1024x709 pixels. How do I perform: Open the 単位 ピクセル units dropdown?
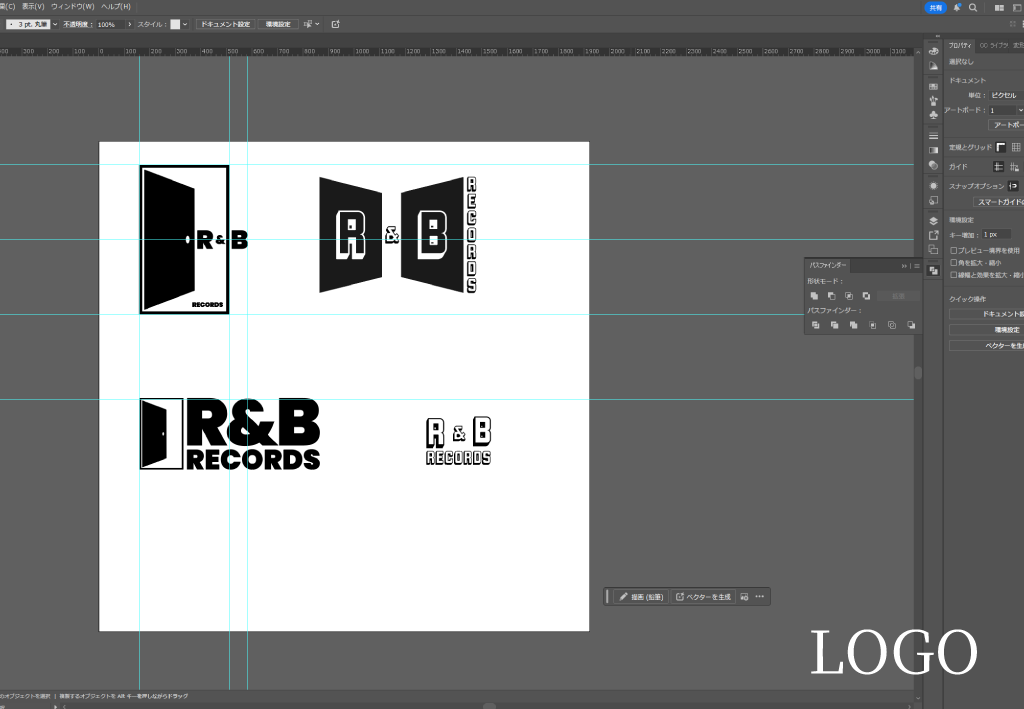click(1004, 95)
